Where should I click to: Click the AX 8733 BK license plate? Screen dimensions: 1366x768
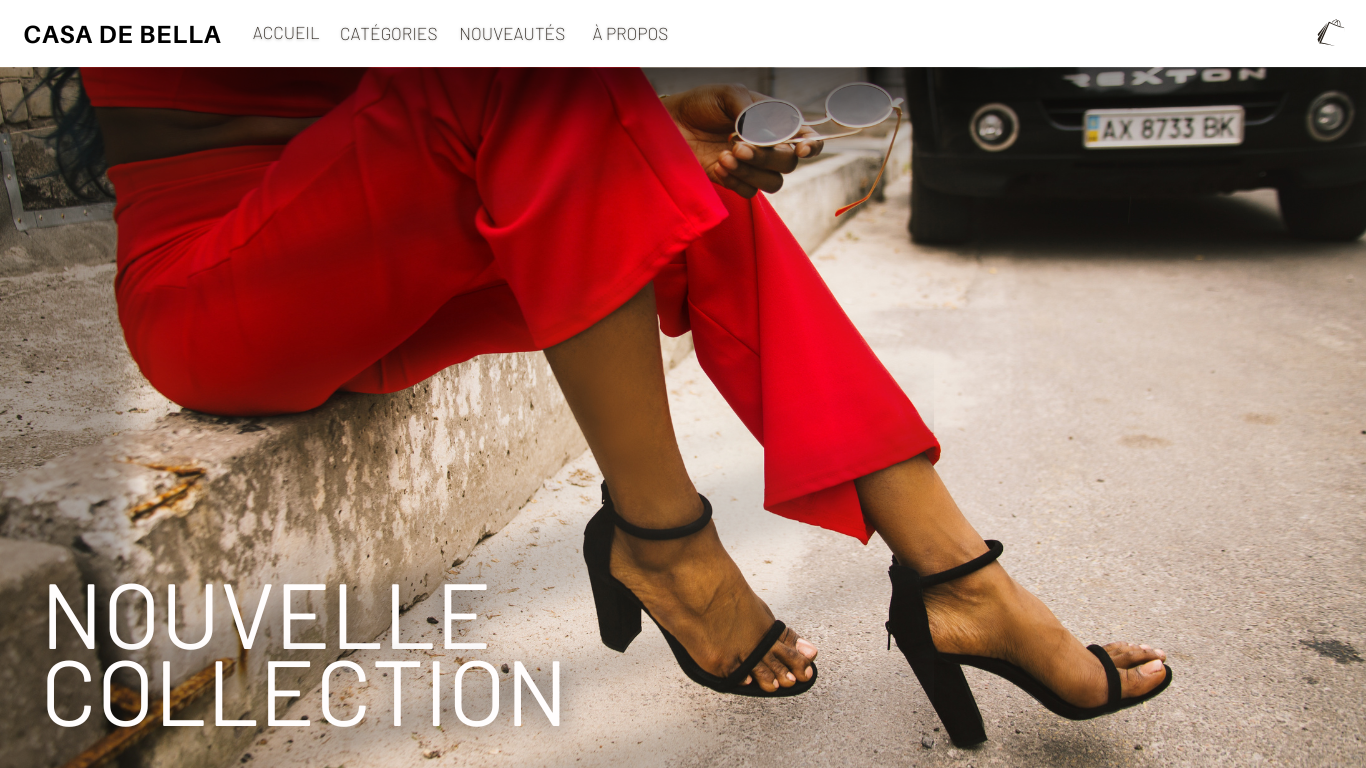click(1164, 127)
